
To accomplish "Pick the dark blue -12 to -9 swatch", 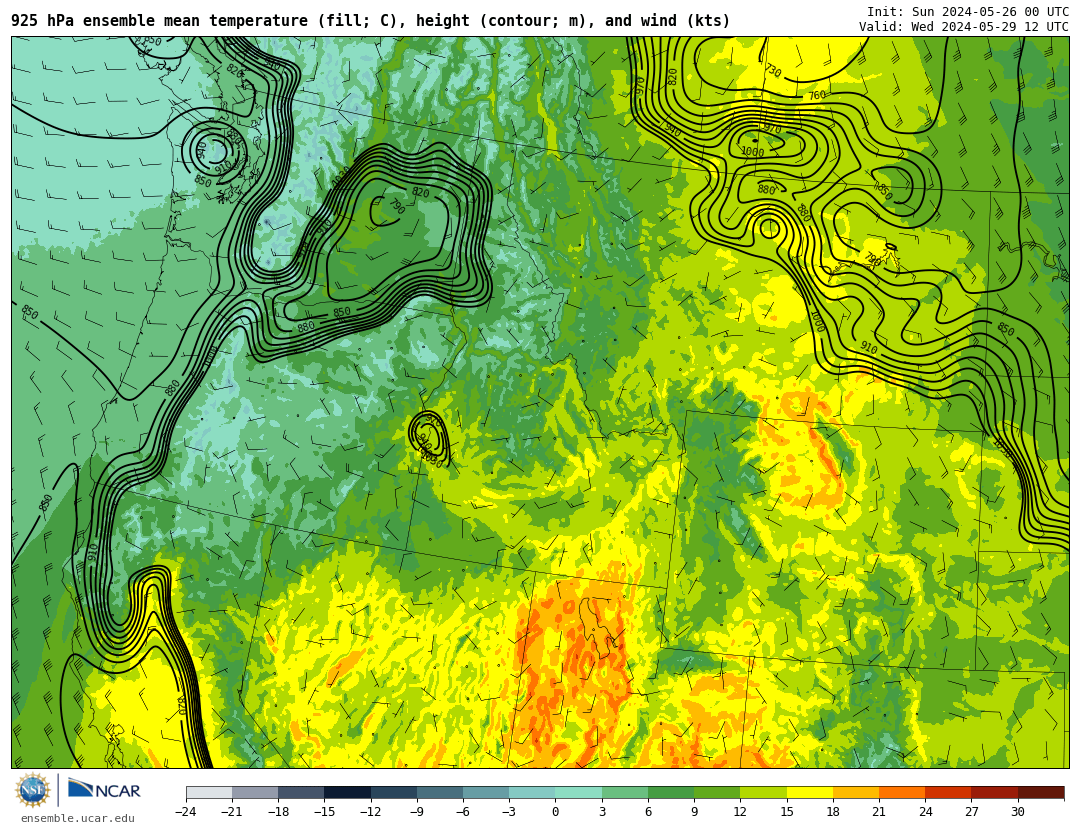I will click(x=393, y=792).
